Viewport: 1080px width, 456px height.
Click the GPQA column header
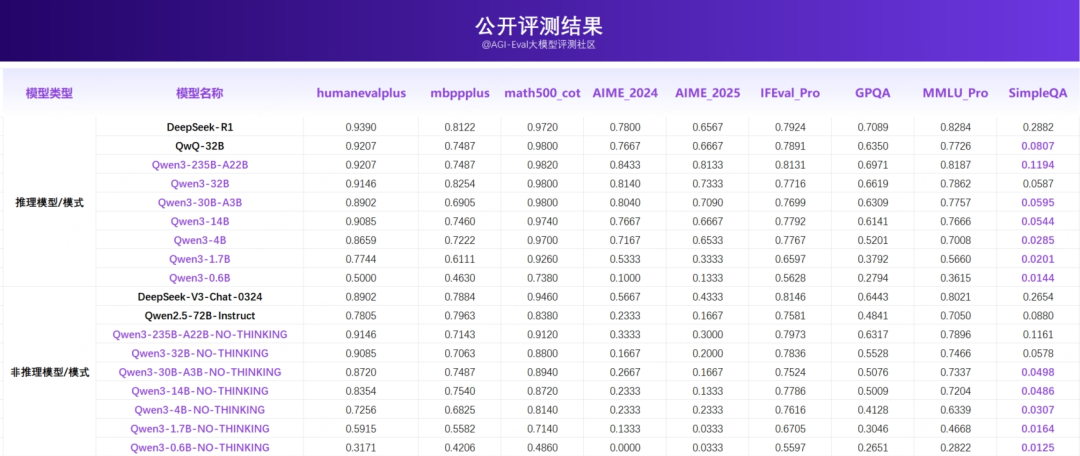(873, 93)
